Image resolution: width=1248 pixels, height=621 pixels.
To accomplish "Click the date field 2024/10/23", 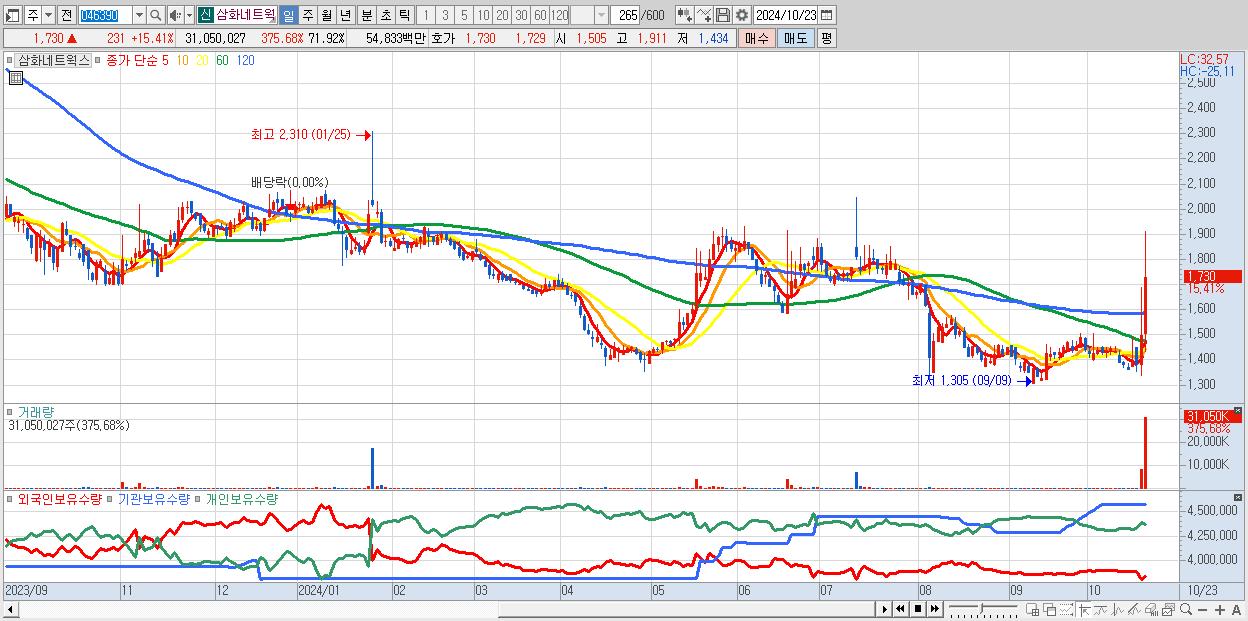I will point(787,15).
